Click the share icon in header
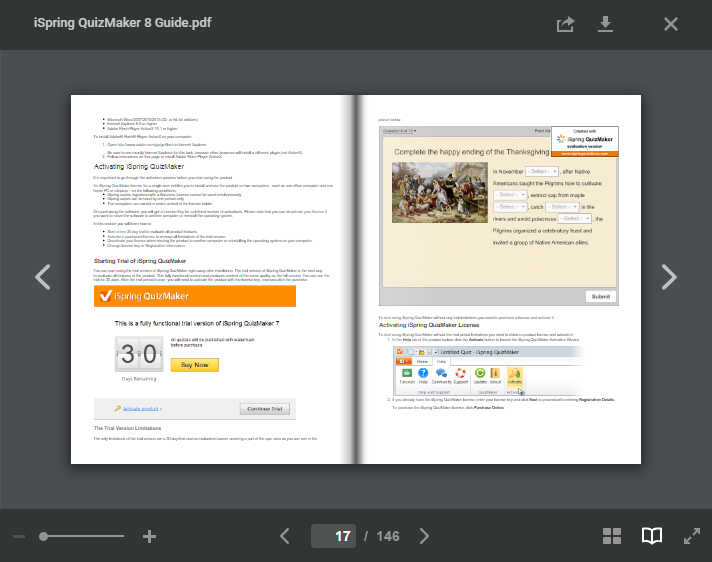 tap(565, 24)
